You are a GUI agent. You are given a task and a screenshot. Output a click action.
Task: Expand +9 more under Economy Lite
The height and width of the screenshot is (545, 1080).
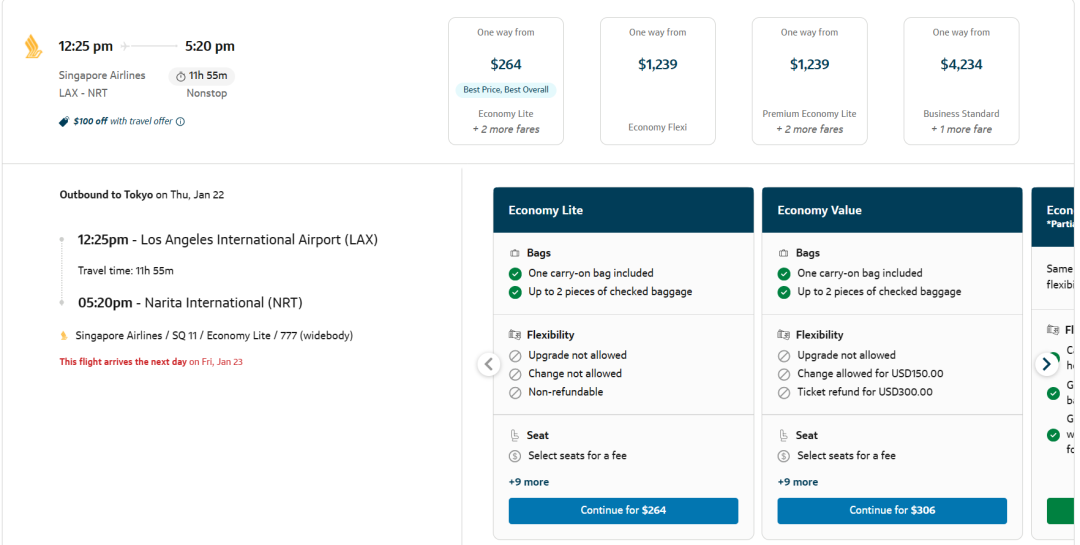pos(529,482)
